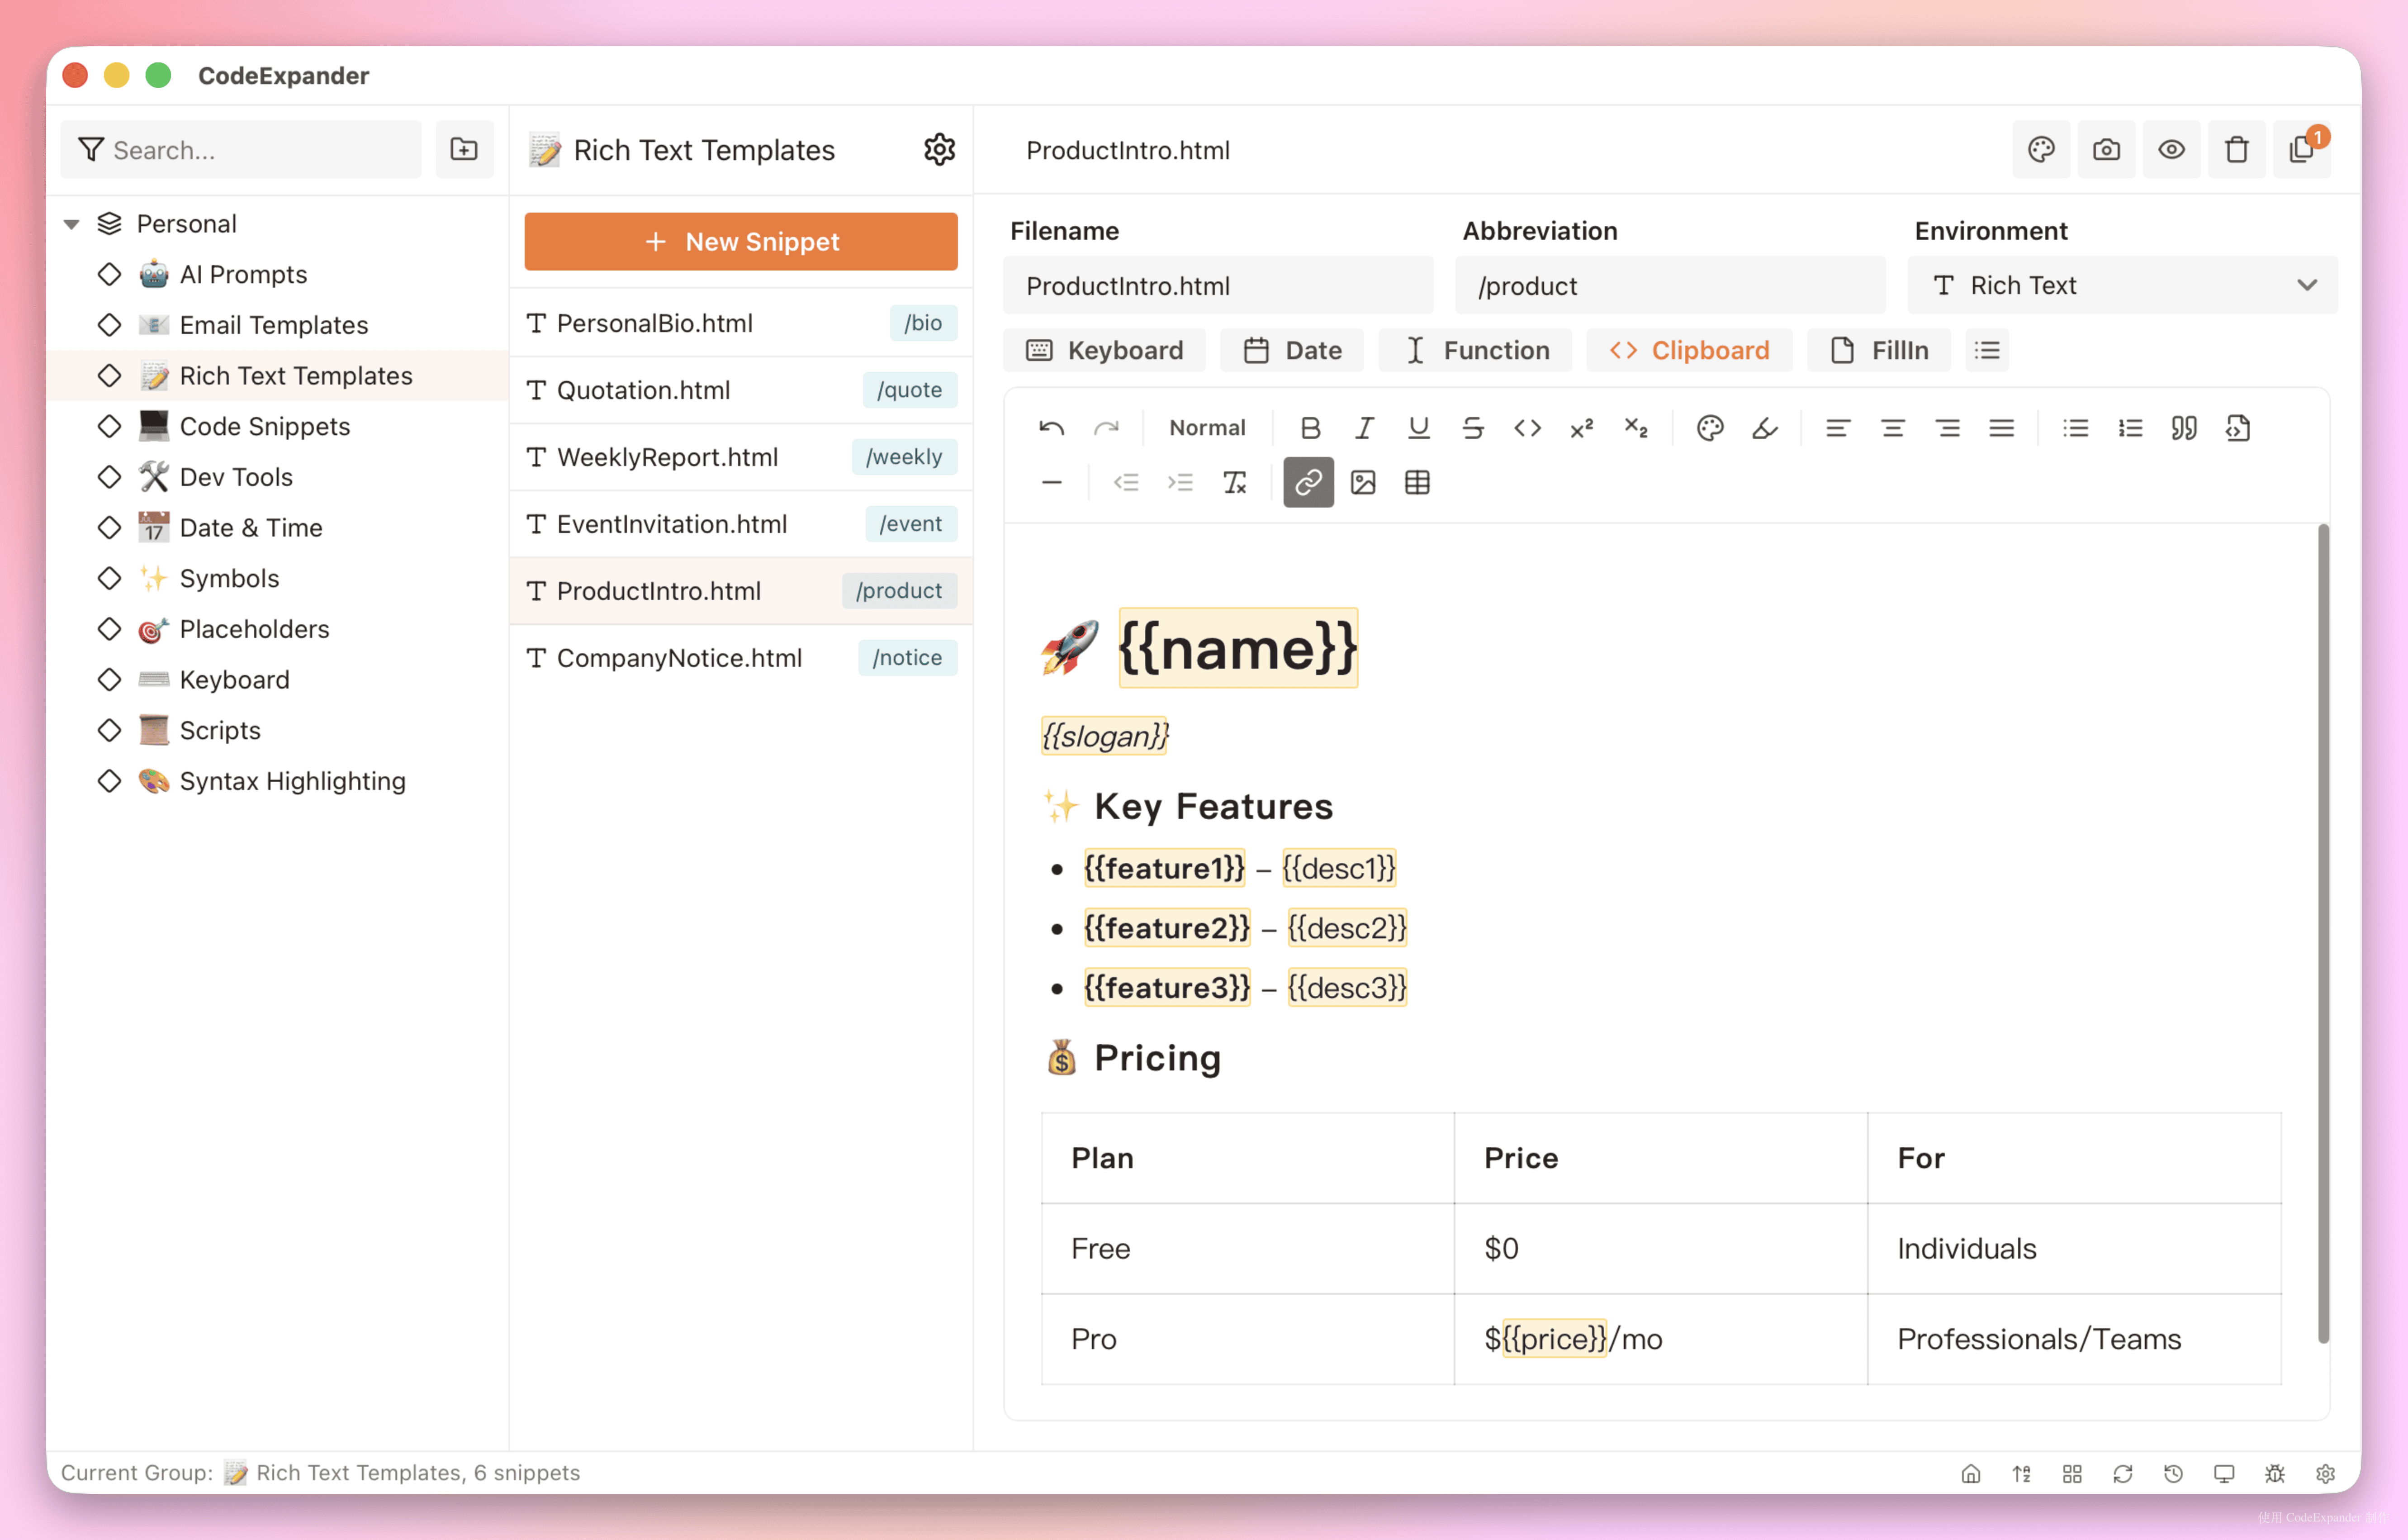
Task: Toggle superscript formatting
Action: click(1581, 428)
